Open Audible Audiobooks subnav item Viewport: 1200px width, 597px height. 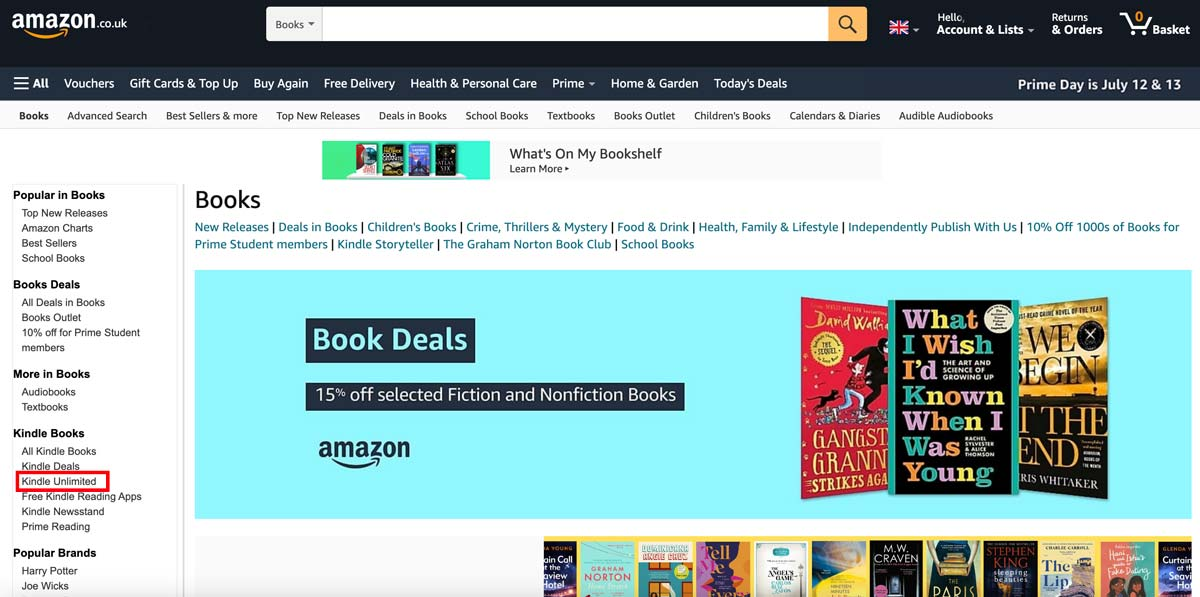point(946,116)
